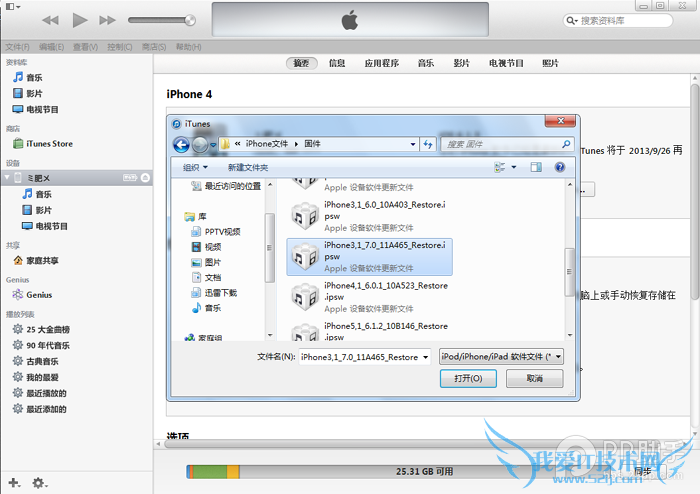Image resolution: width=700 pixels, height=494 pixels.
Task: Collapse the connected iPhone device tree
Action: [x=7, y=178]
